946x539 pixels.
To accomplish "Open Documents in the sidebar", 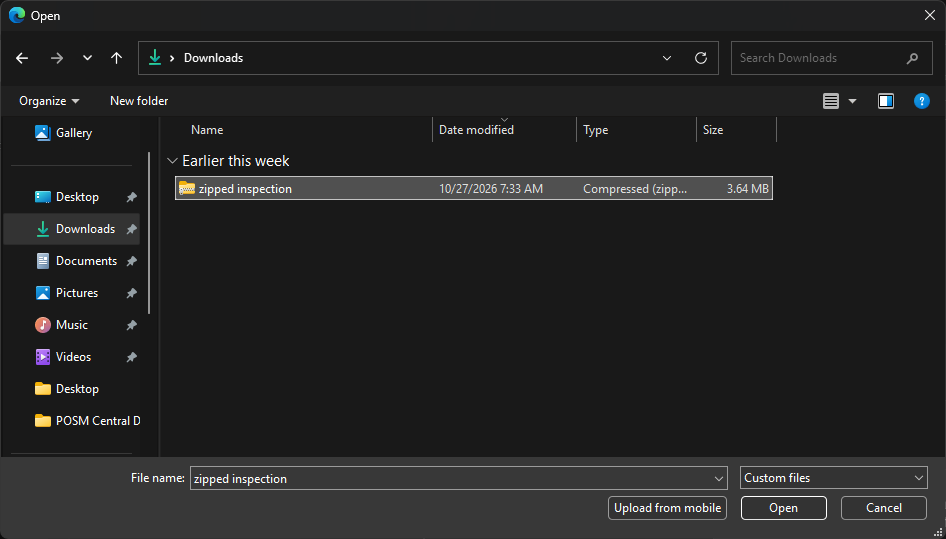I will click(x=86, y=261).
